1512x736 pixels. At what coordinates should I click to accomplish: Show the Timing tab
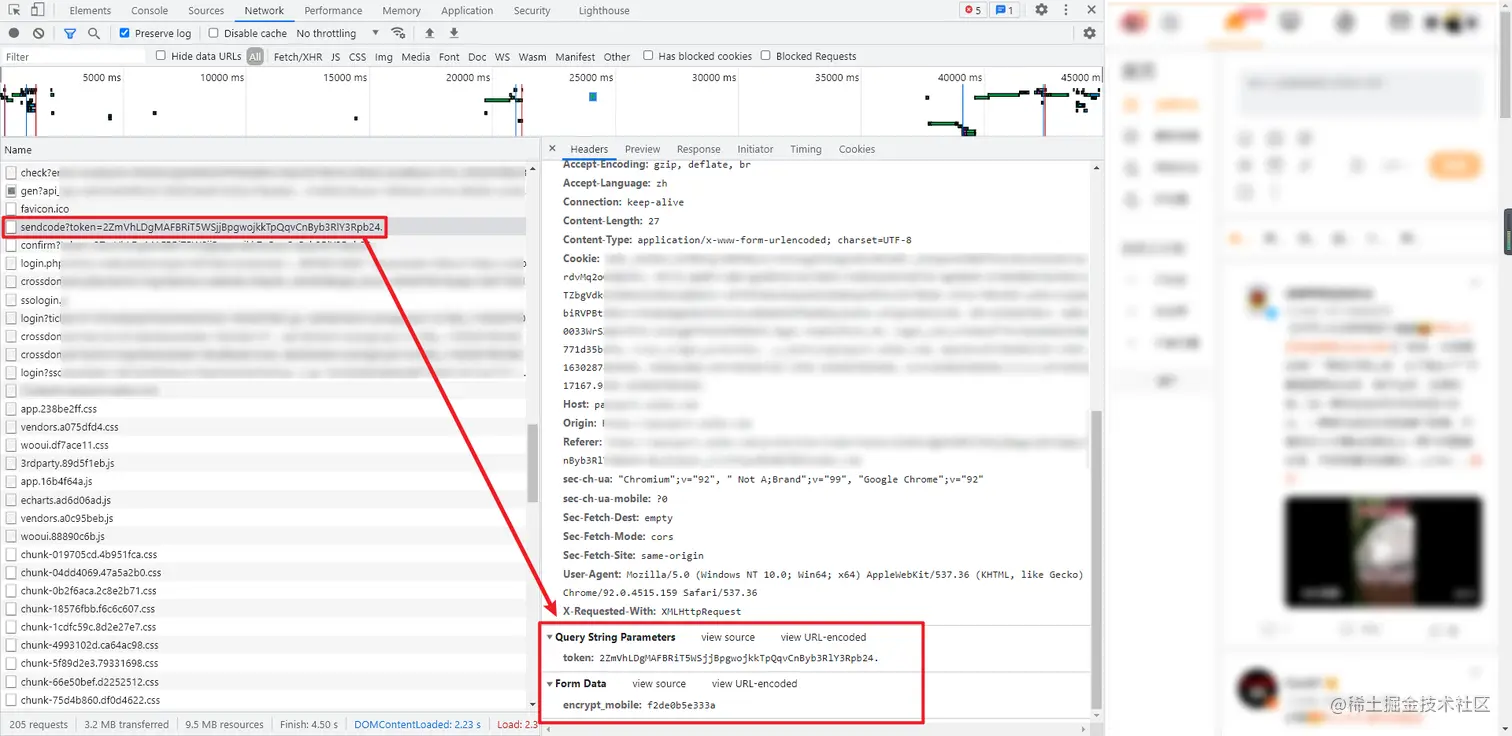(805, 149)
